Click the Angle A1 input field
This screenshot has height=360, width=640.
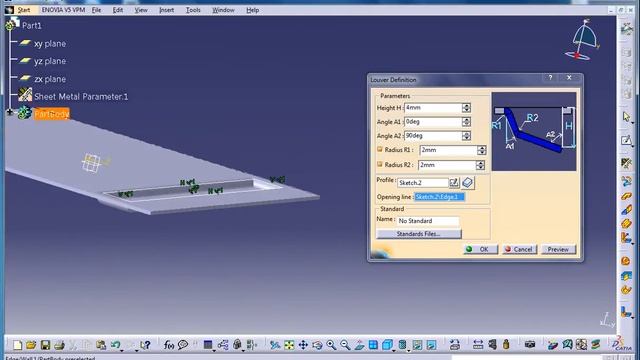(433, 122)
